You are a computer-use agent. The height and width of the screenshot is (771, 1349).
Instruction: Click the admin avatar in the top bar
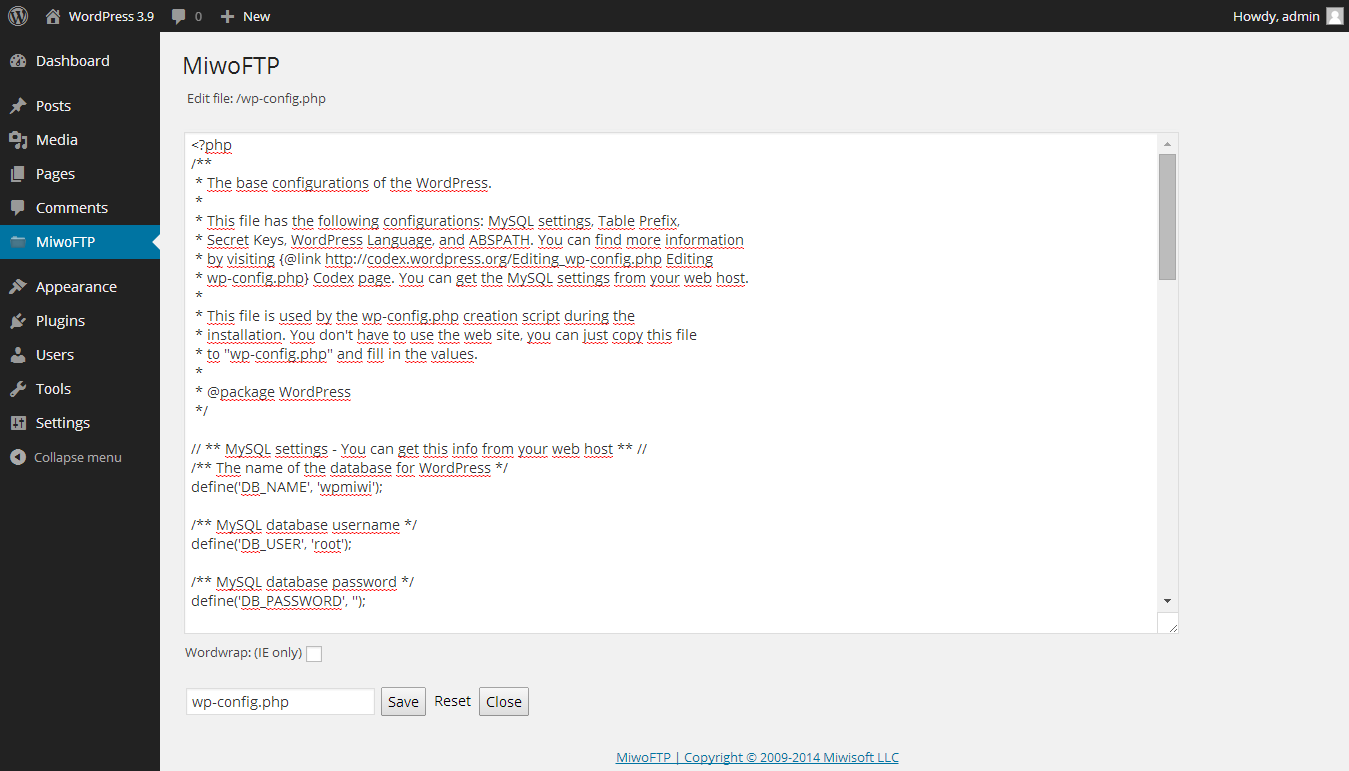tap(1334, 16)
